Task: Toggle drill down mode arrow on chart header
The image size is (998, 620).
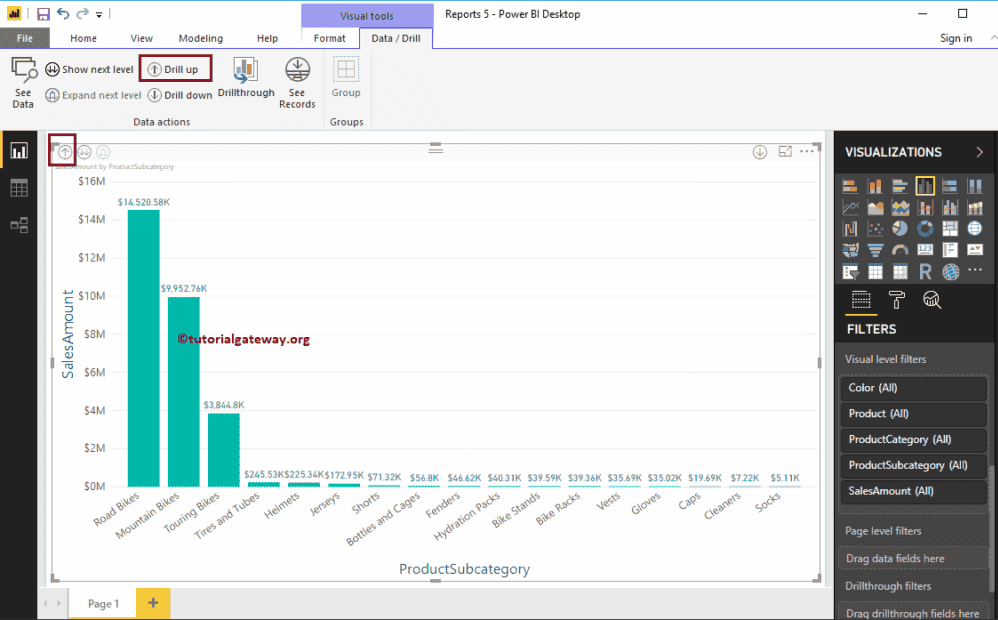Action: (760, 152)
